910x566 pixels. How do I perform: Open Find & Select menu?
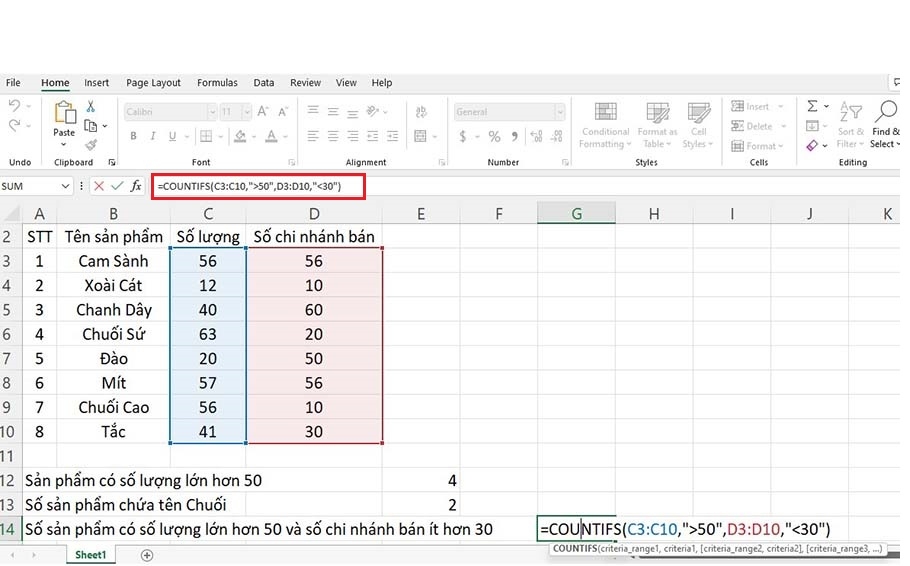(x=885, y=125)
